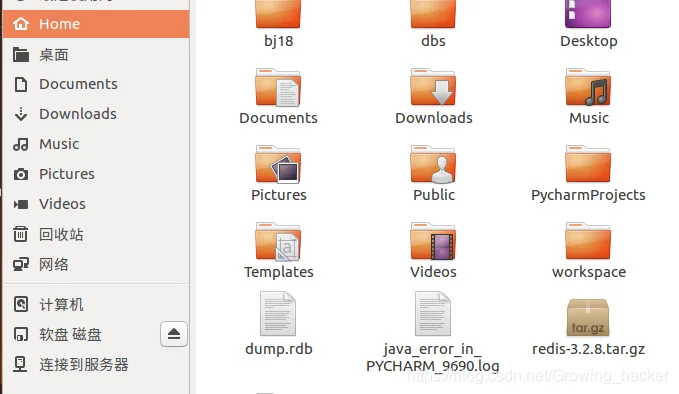
Task: Select Documents in the sidebar
Action: pyautogui.click(x=96, y=84)
